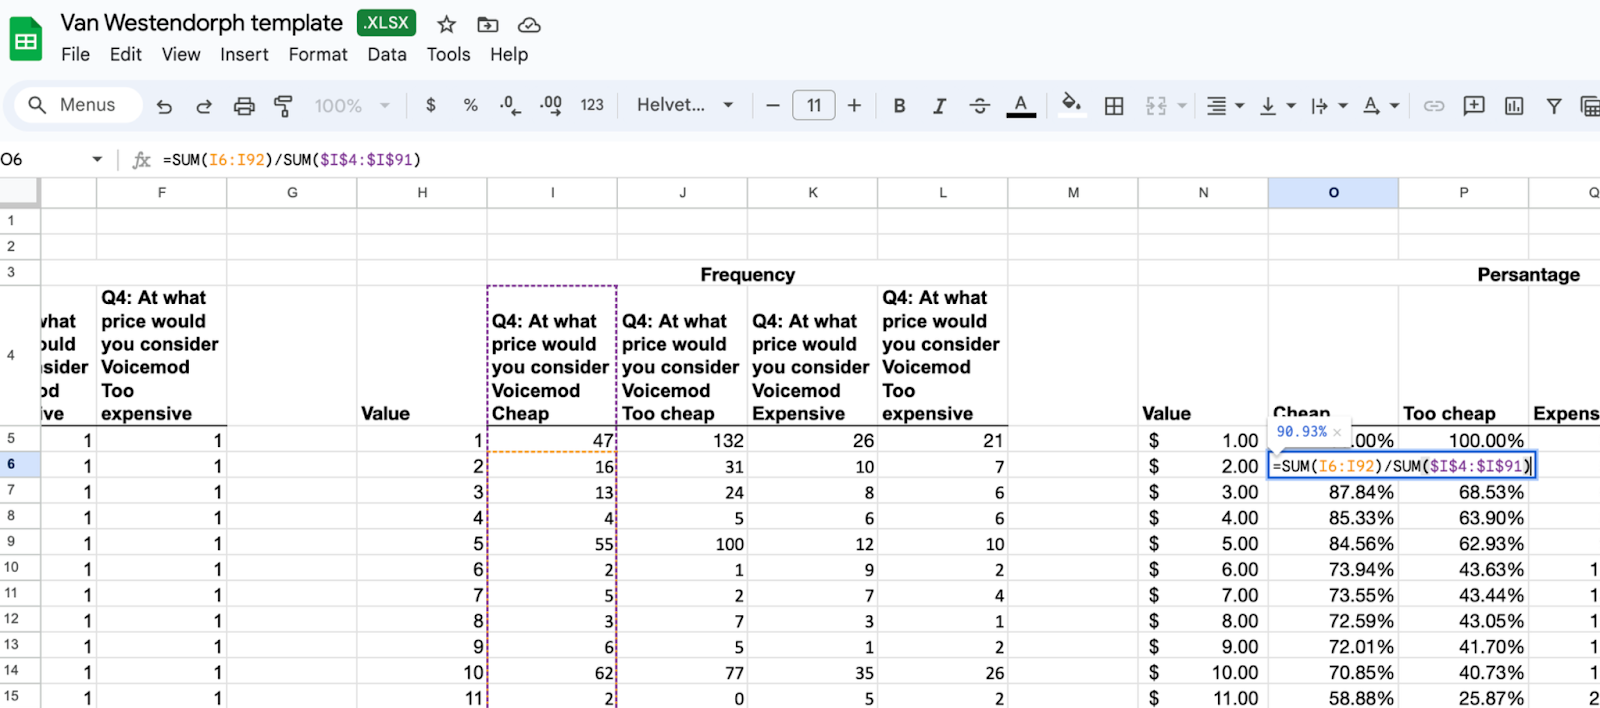Insert a link

1434,106
